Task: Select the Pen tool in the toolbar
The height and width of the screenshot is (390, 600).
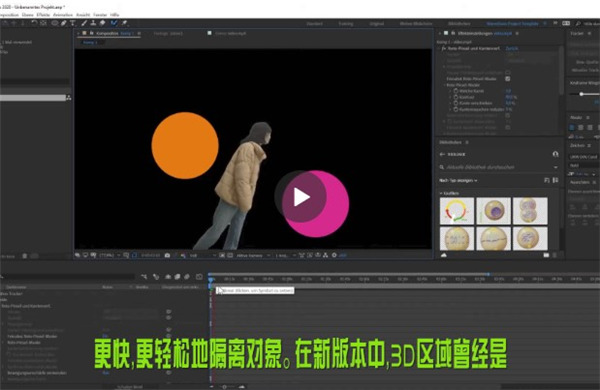Action: point(64,23)
